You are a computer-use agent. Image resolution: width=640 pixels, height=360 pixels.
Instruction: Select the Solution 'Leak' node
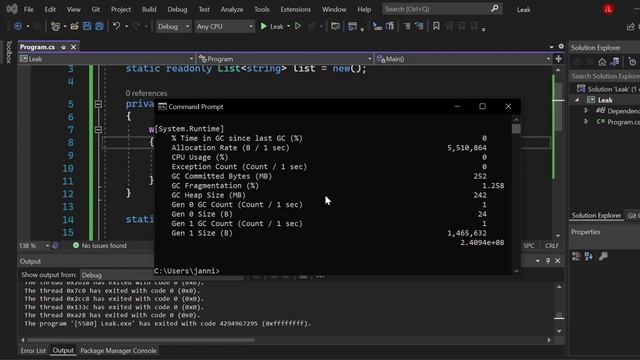pos(608,89)
